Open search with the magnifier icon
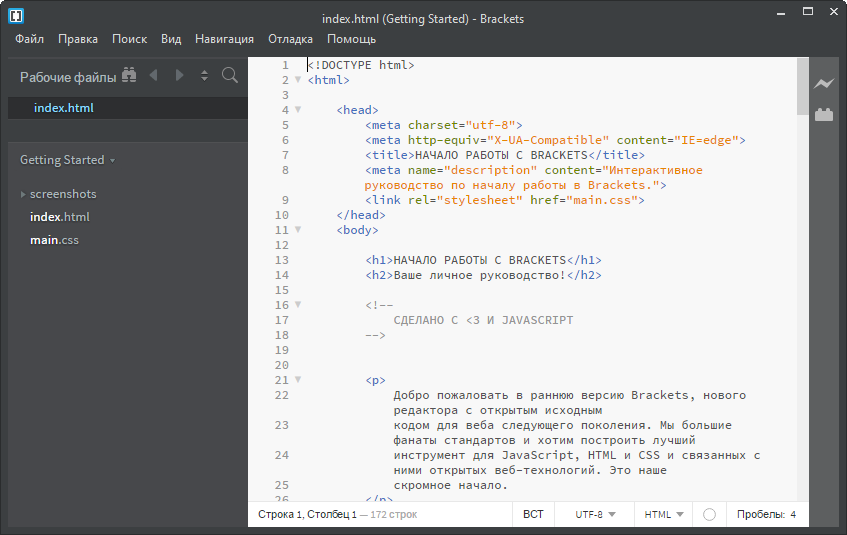This screenshot has height=535, width=847. (230, 75)
